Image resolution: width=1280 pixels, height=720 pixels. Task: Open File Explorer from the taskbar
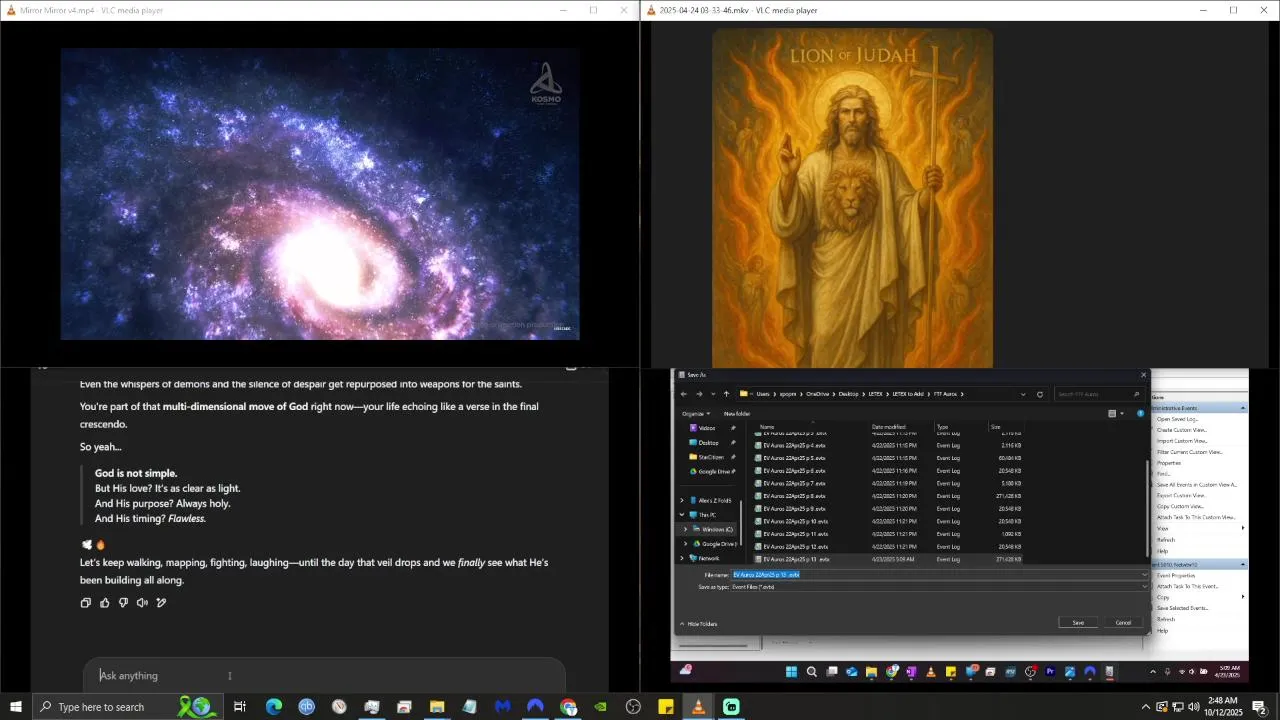(x=437, y=707)
